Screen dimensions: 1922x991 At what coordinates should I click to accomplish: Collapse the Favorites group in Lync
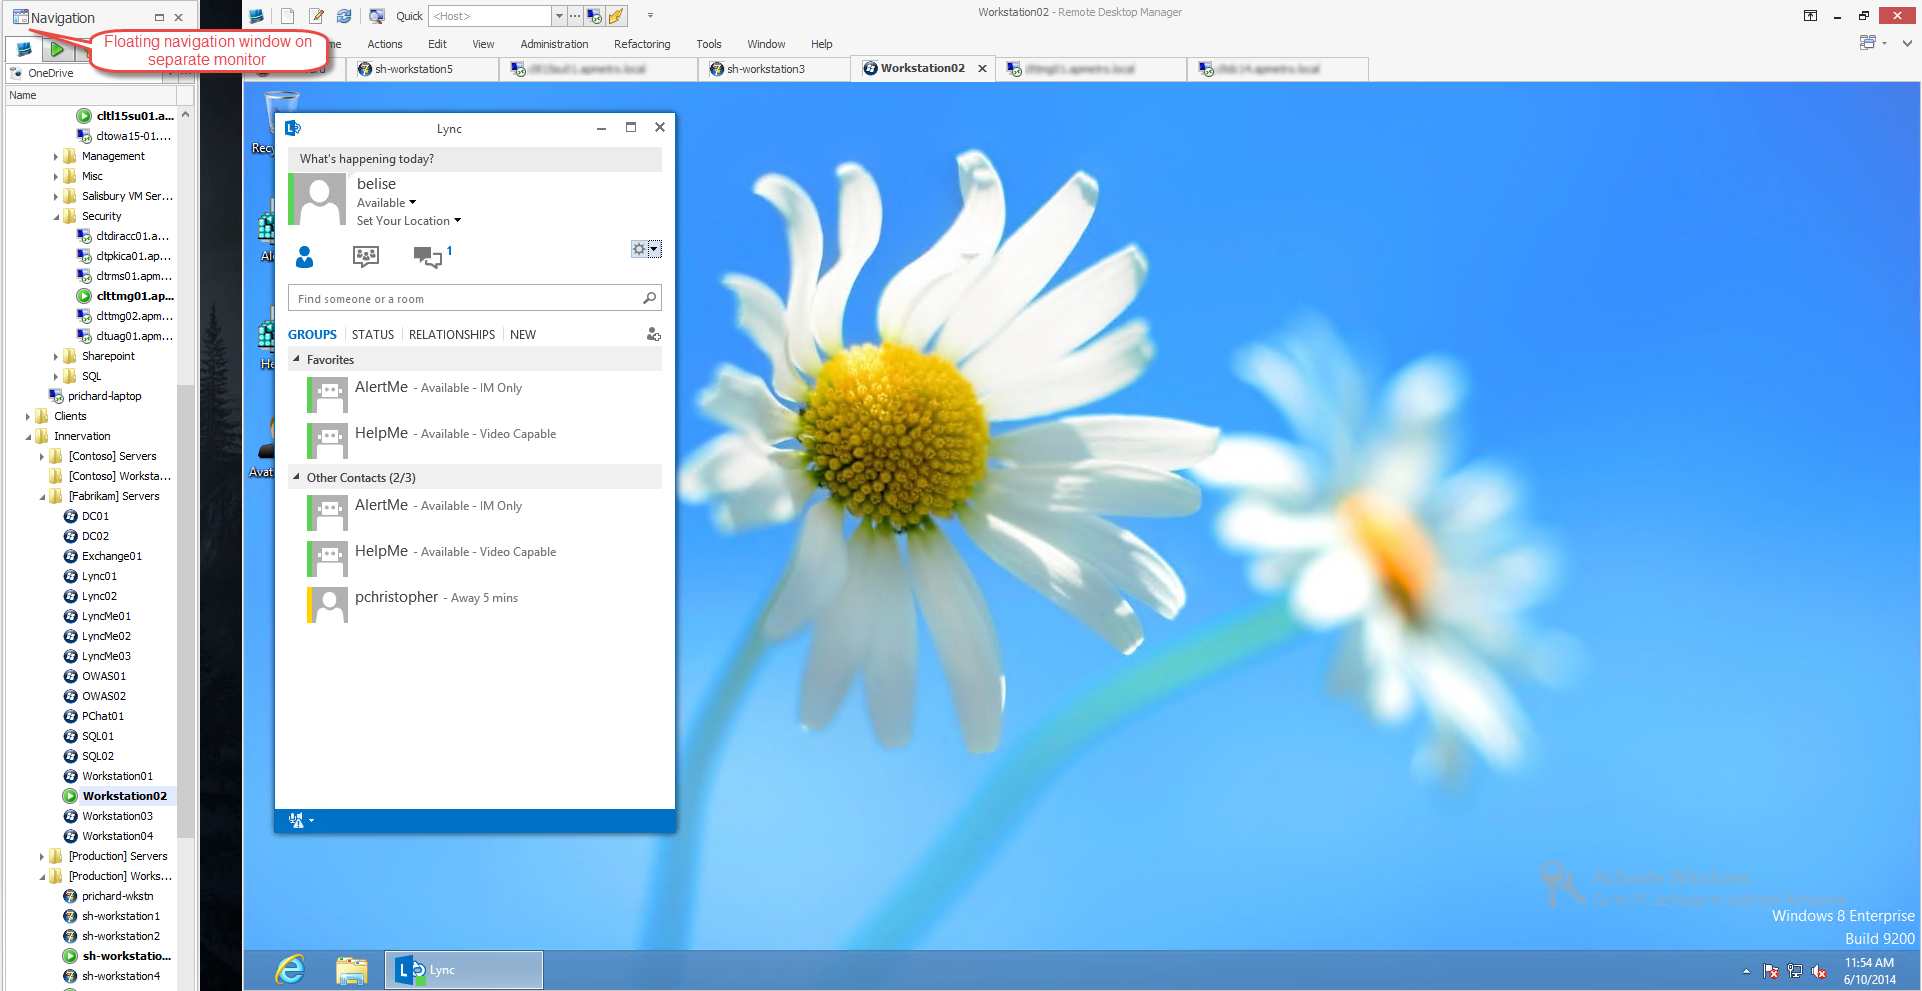[x=296, y=359]
